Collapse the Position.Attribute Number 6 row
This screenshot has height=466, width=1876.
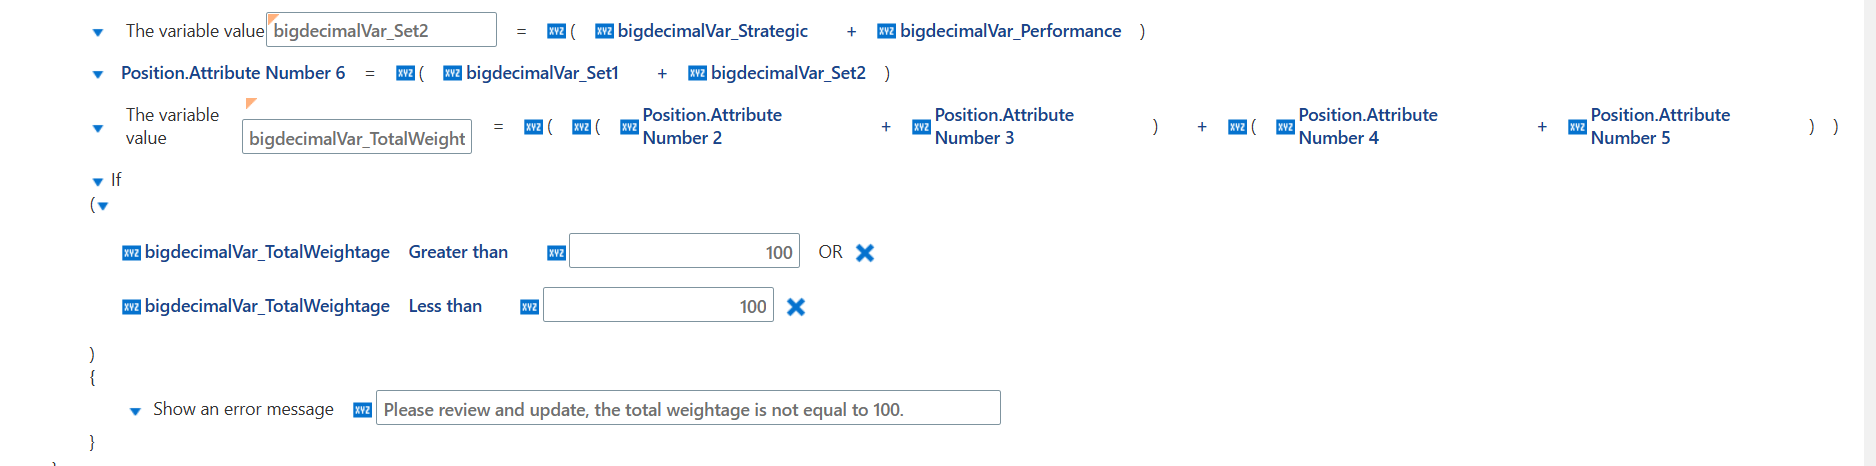tap(98, 74)
